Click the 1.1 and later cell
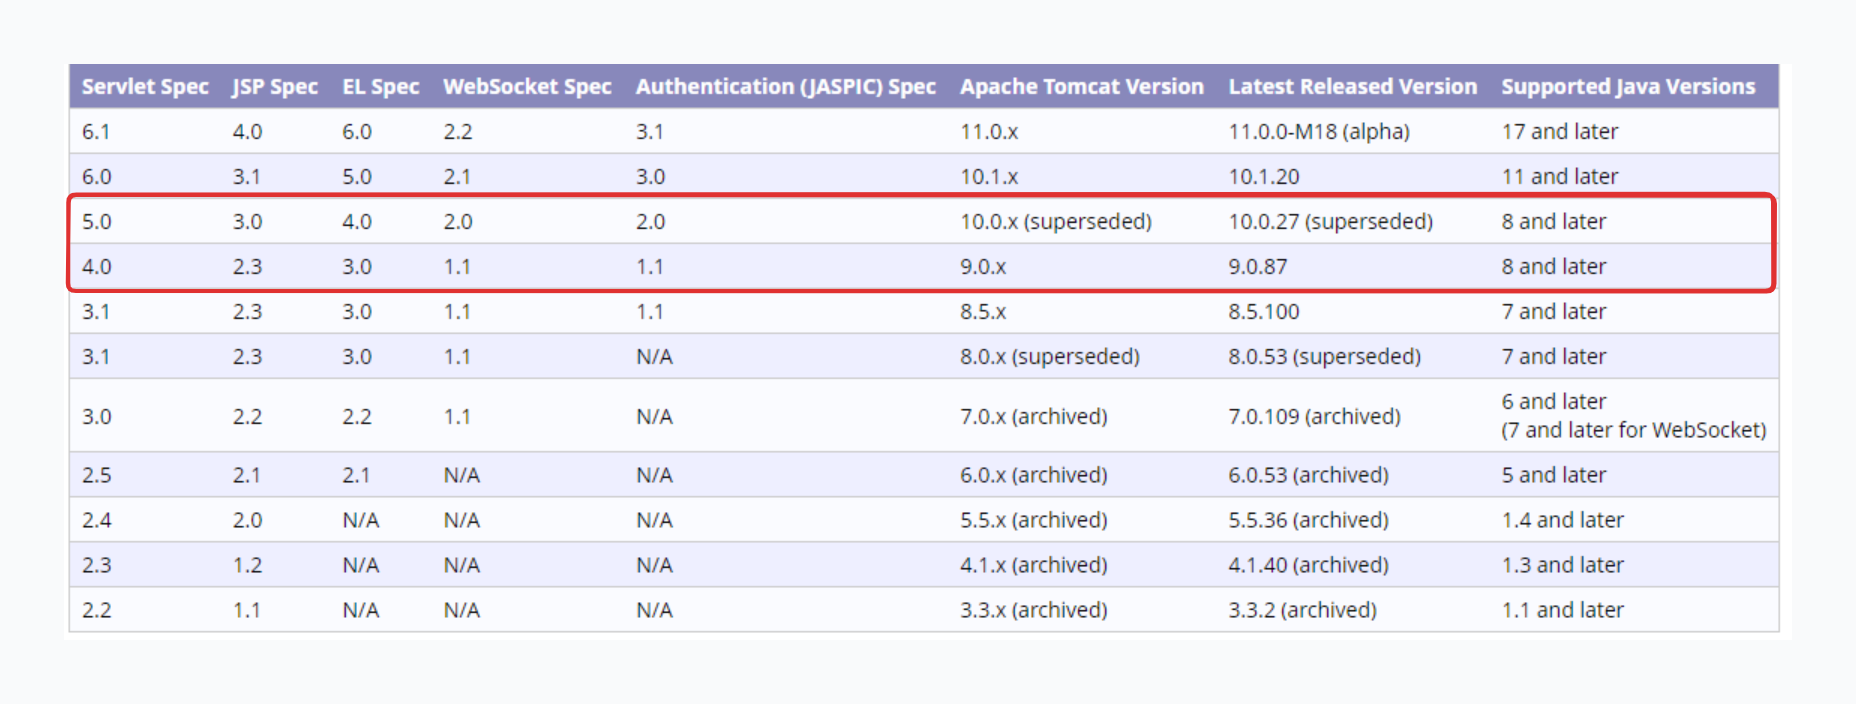Viewport: 1856px width, 704px height. point(1562,610)
